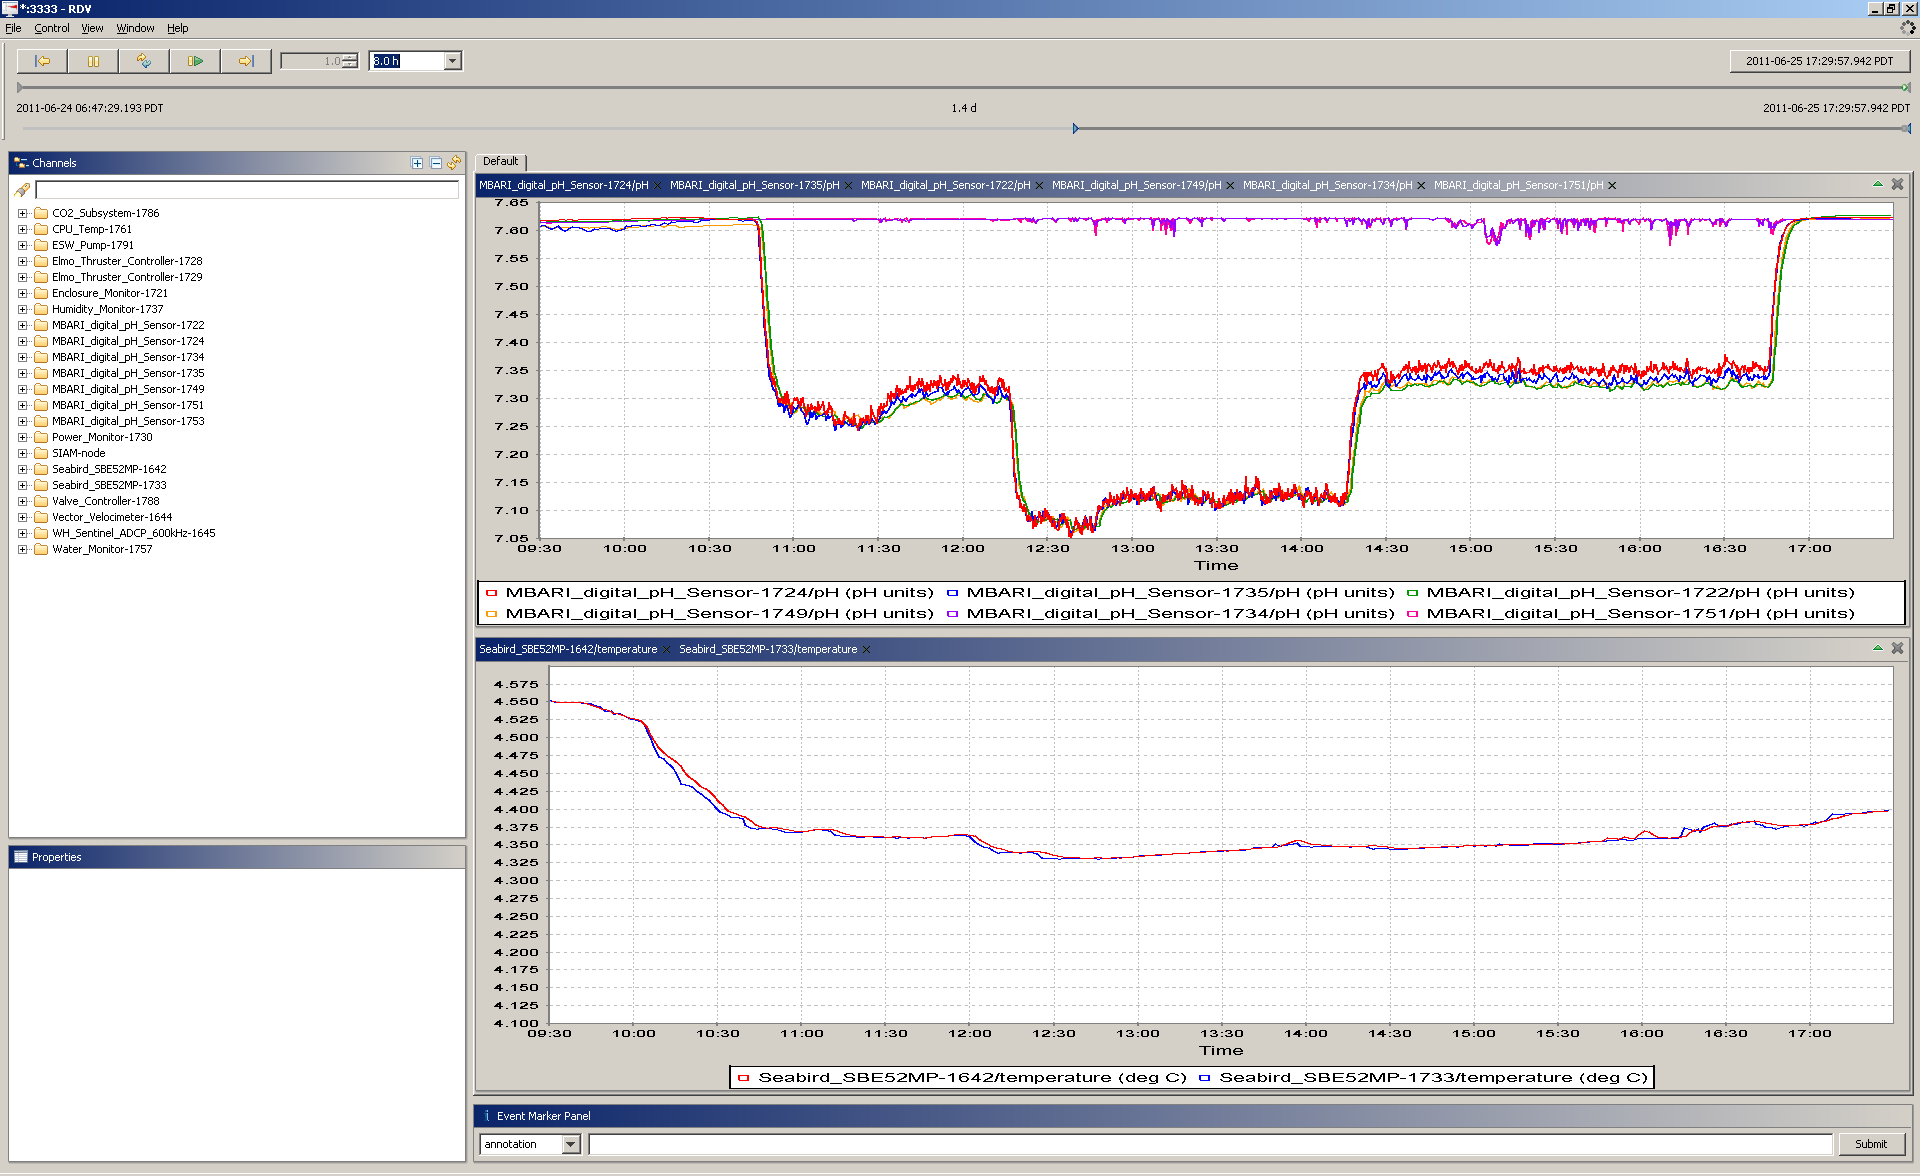The image size is (1920, 1176).
Task: Expand the SIAM-node tree entry
Action: [x=22, y=453]
